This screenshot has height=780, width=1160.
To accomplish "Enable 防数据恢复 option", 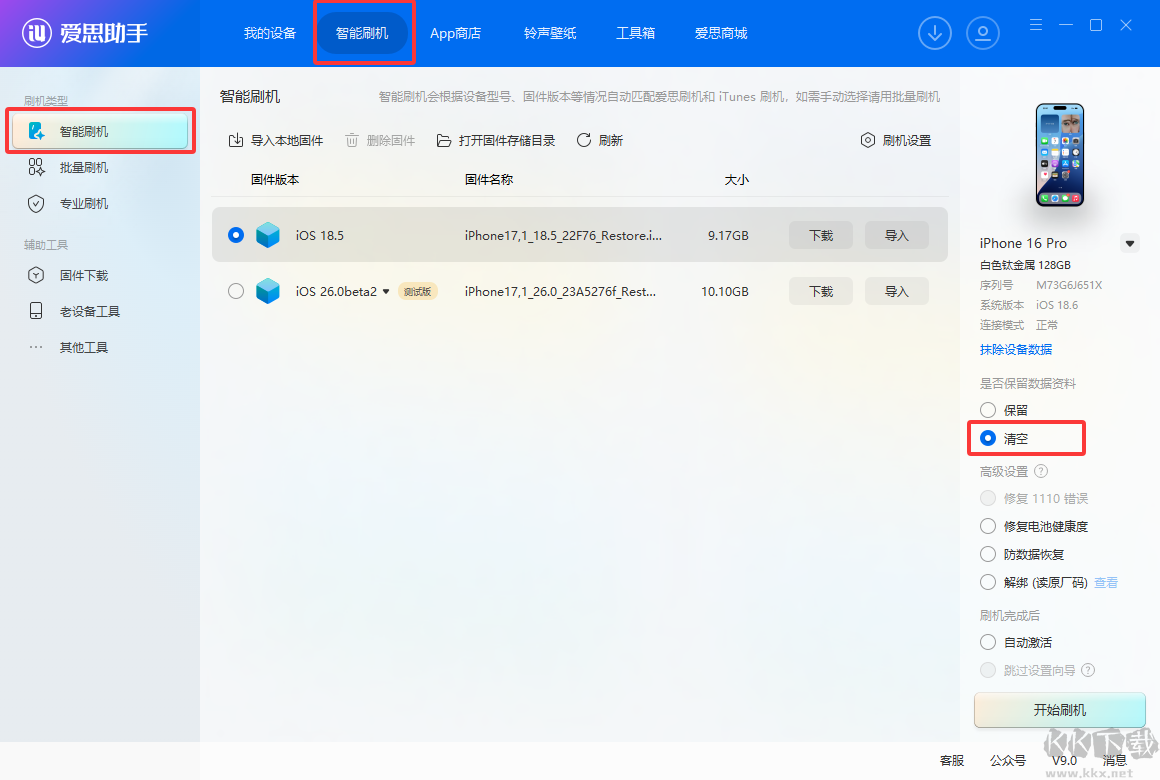I will (988, 554).
